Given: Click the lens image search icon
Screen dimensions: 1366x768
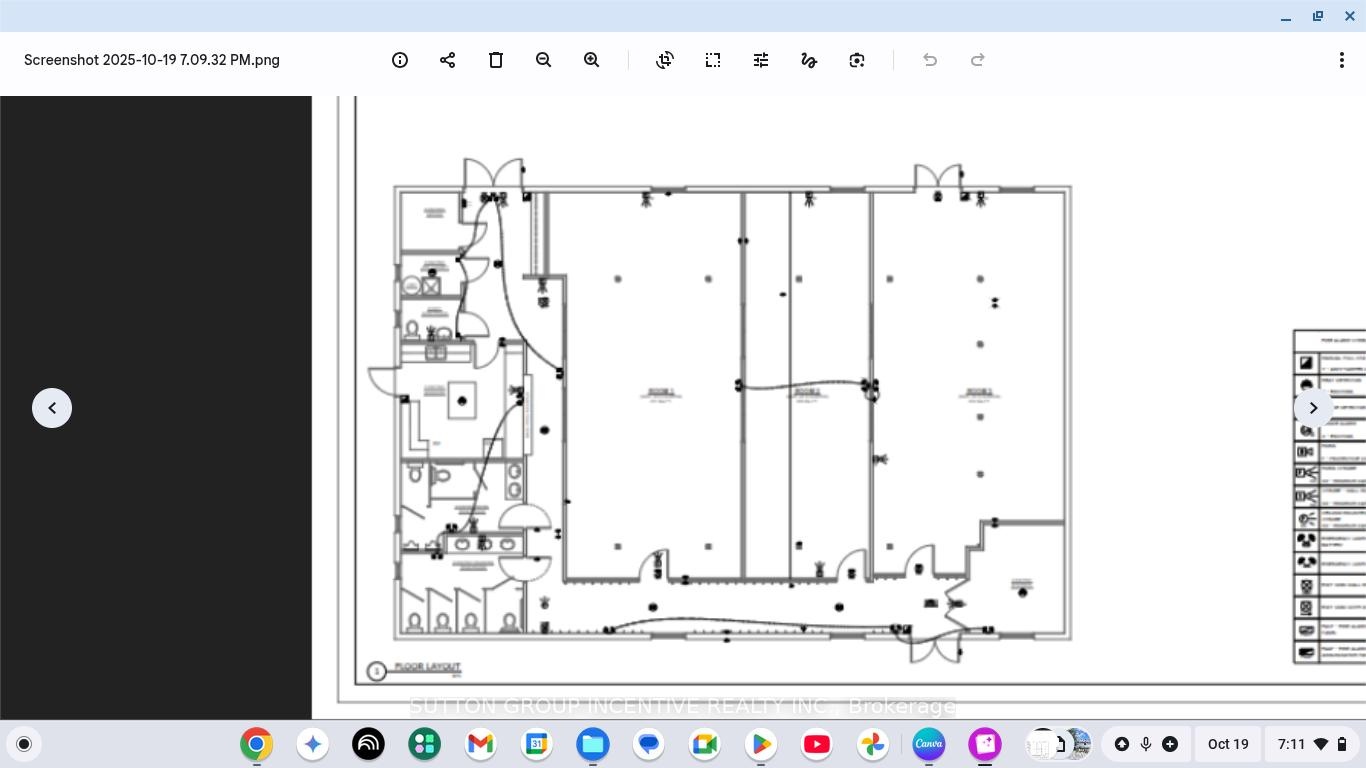Looking at the screenshot, I should pos(857,60).
